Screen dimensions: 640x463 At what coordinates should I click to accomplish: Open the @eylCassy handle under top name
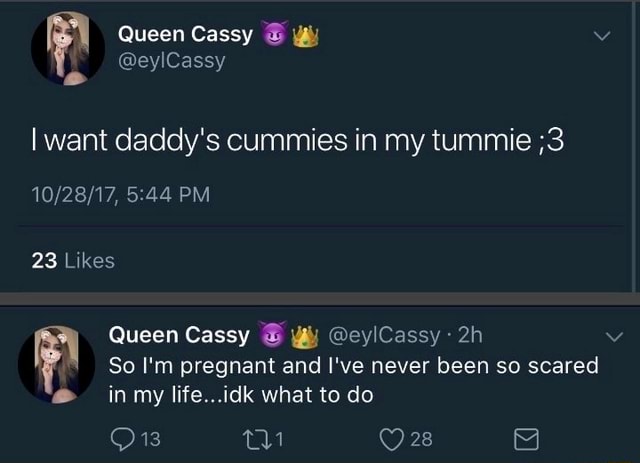(x=172, y=62)
